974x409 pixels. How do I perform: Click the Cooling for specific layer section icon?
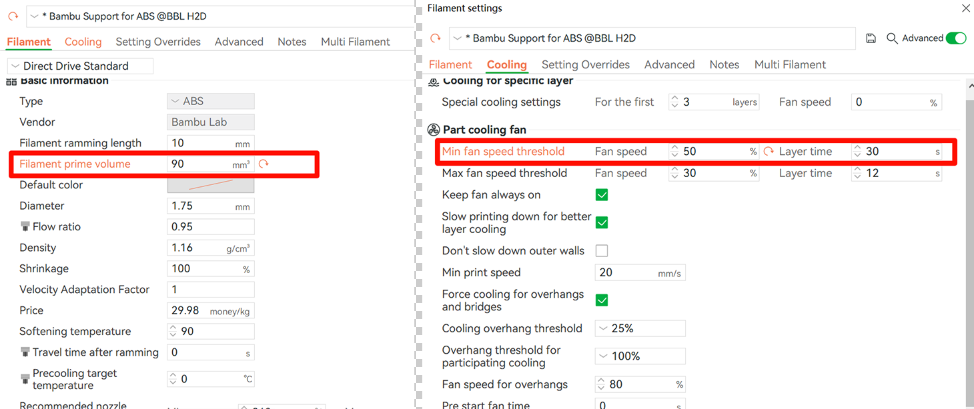coord(434,82)
